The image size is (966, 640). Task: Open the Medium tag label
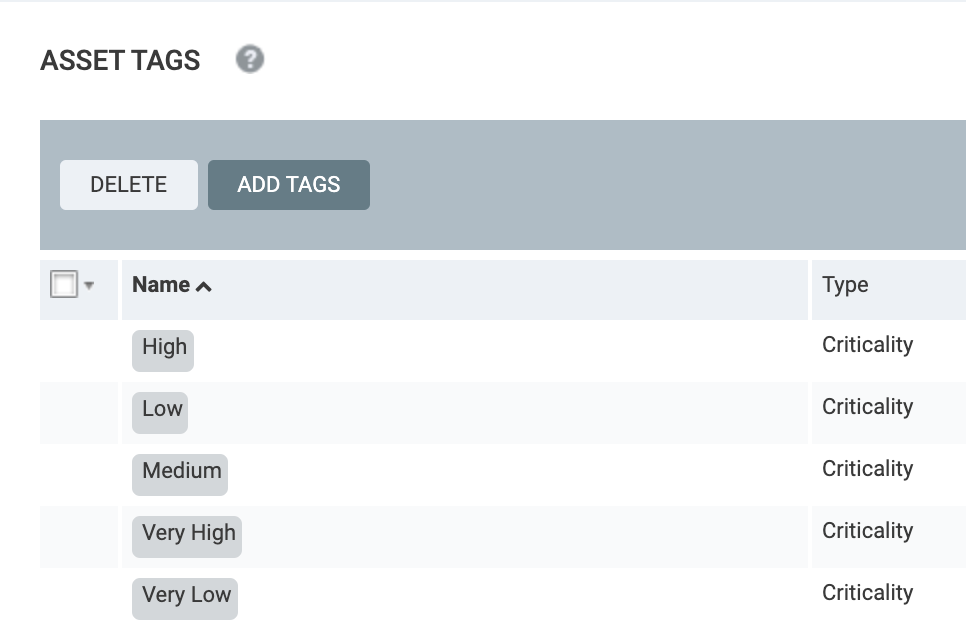pyautogui.click(x=181, y=471)
